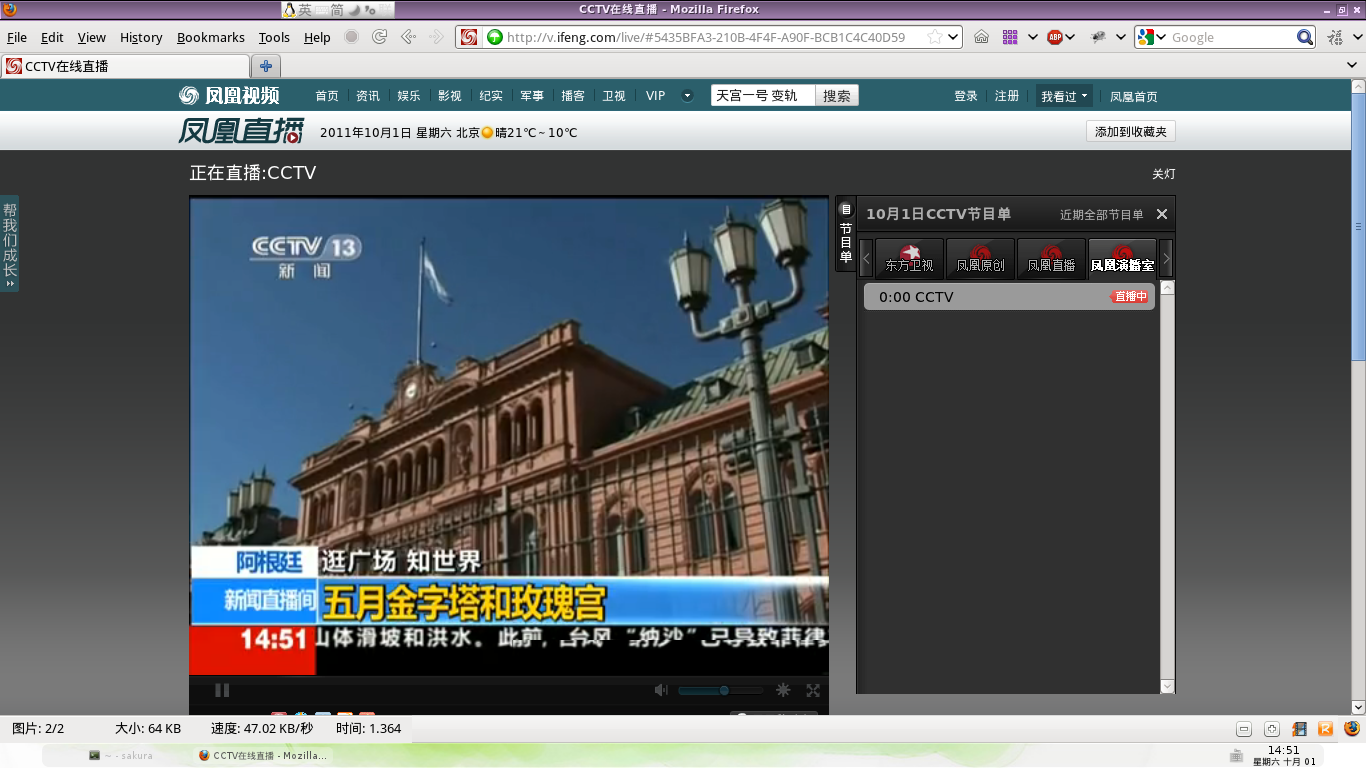Click the purple grid toolbar icon
1366x768 pixels.
point(1010,37)
